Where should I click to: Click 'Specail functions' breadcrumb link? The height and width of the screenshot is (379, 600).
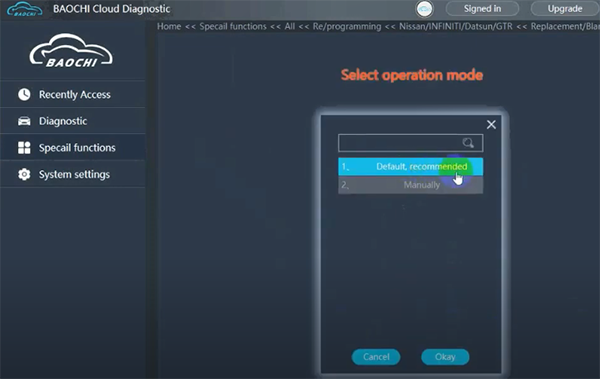coord(233,26)
